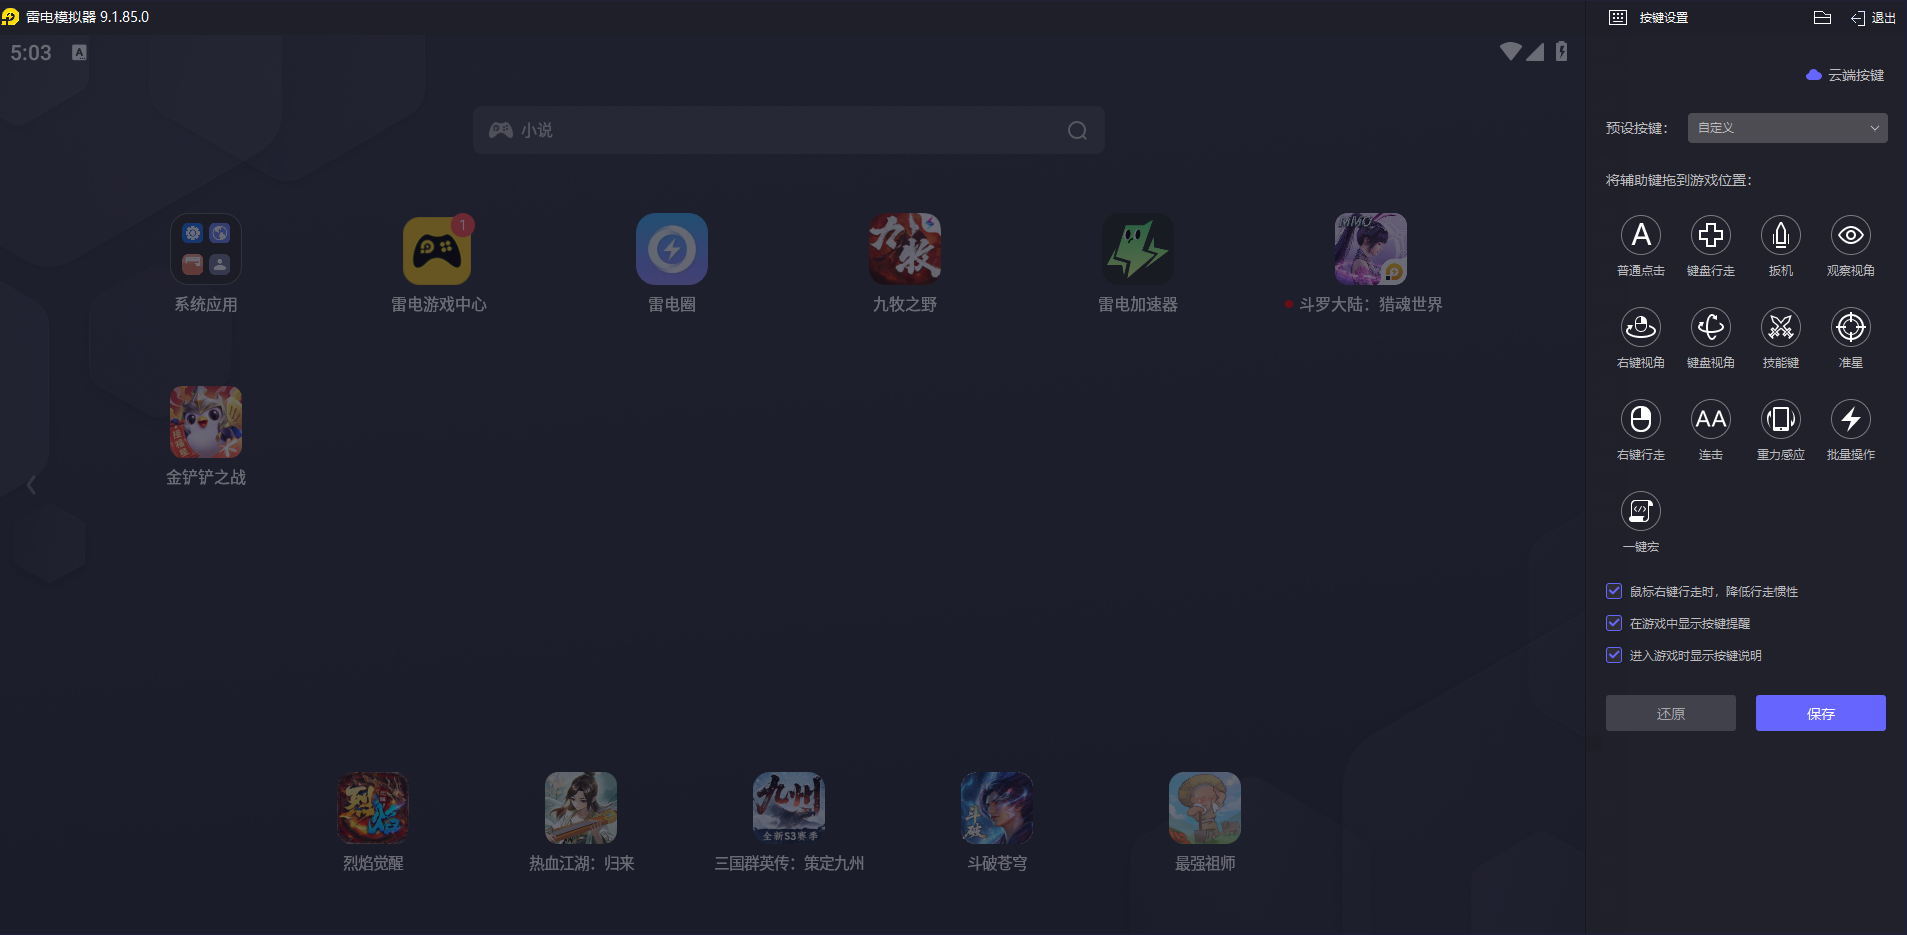
Task: Open the 金铲铲之战 game
Action: (x=206, y=422)
